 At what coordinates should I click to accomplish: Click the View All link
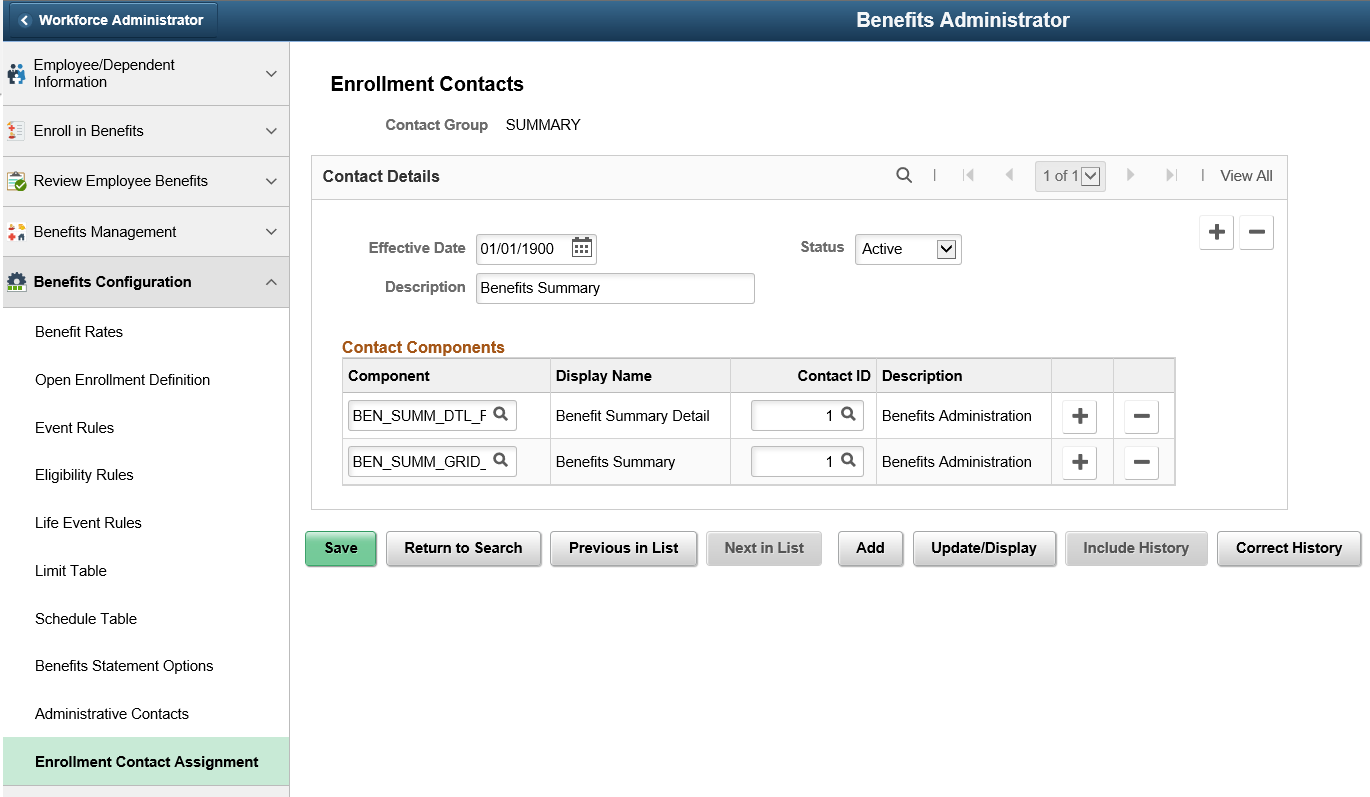pos(1246,176)
